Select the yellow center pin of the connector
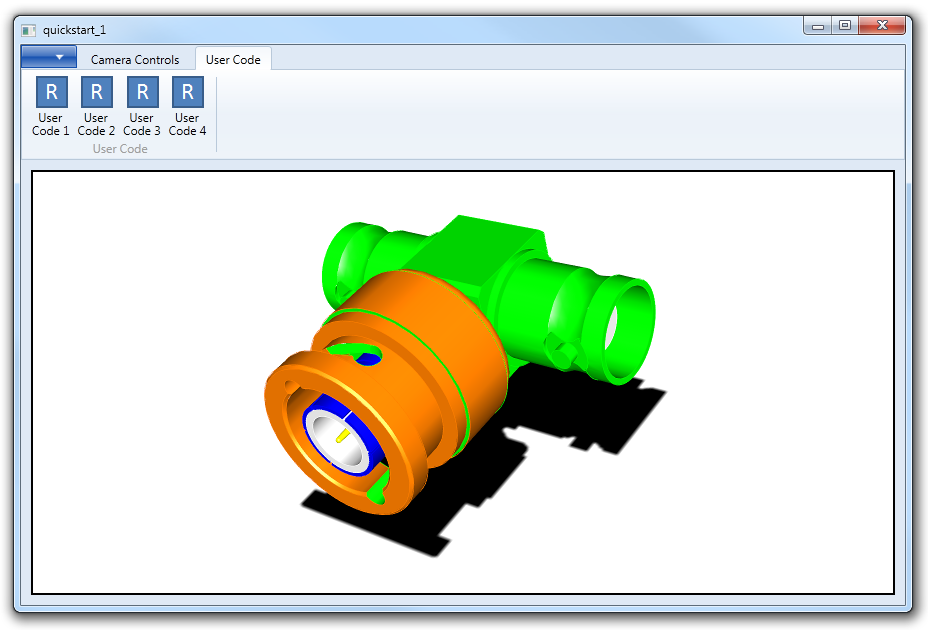928x630 pixels. tap(341, 435)
